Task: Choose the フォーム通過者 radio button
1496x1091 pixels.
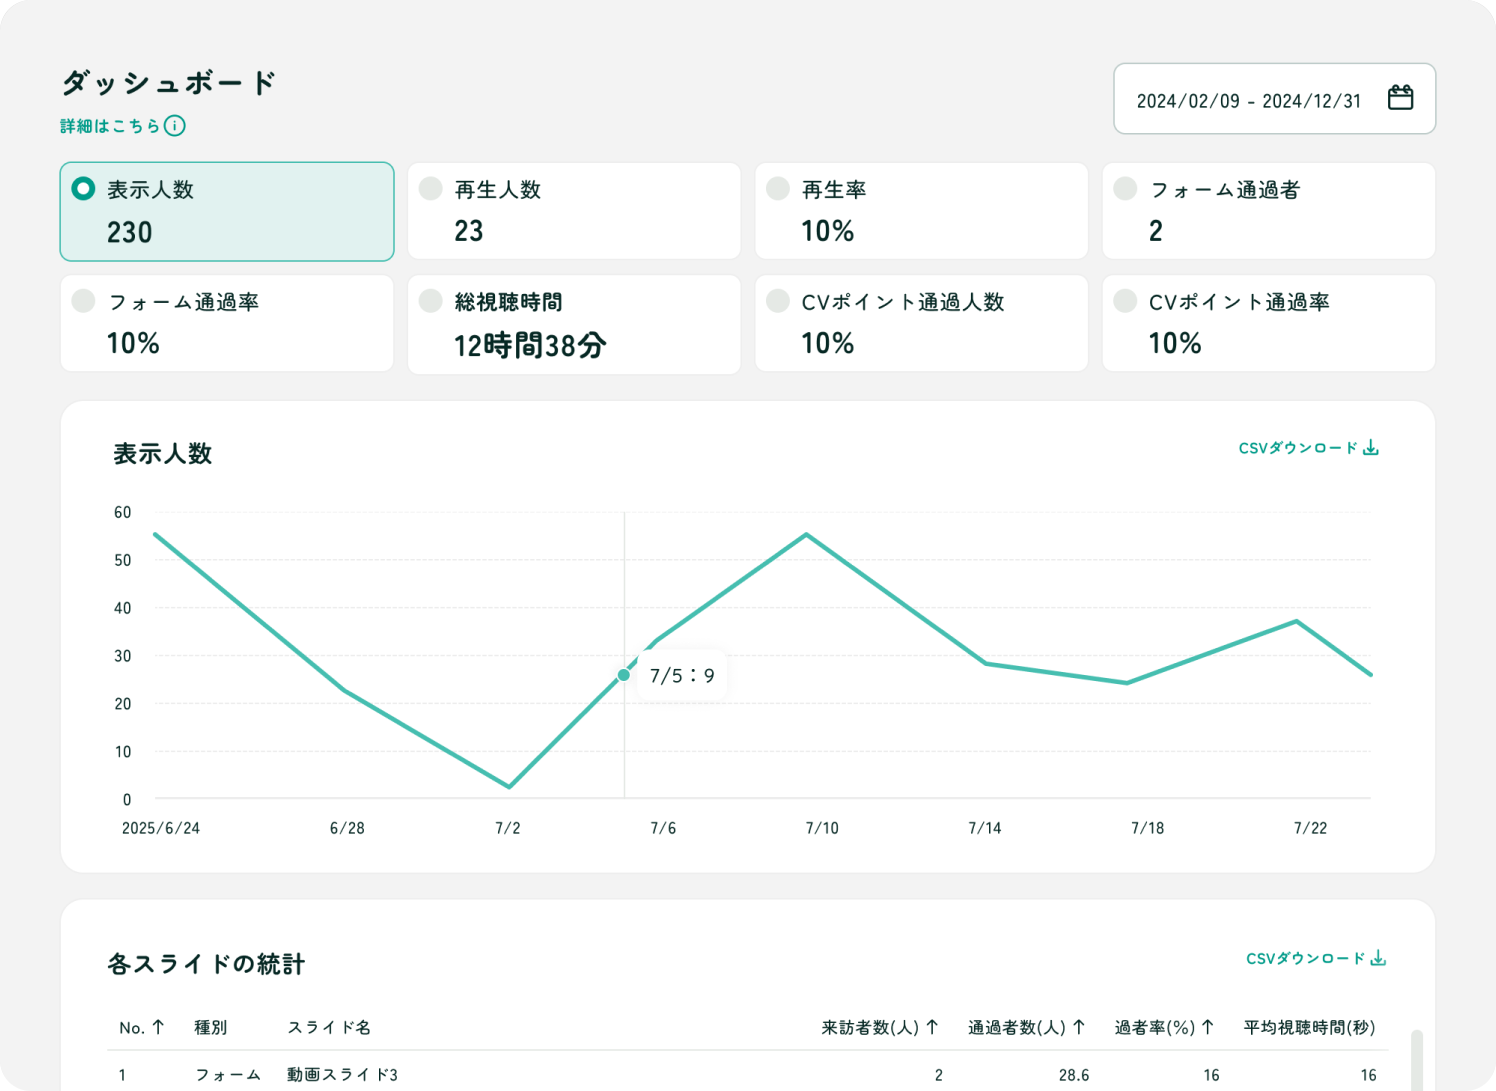Action: click(x=1125, y=189)
